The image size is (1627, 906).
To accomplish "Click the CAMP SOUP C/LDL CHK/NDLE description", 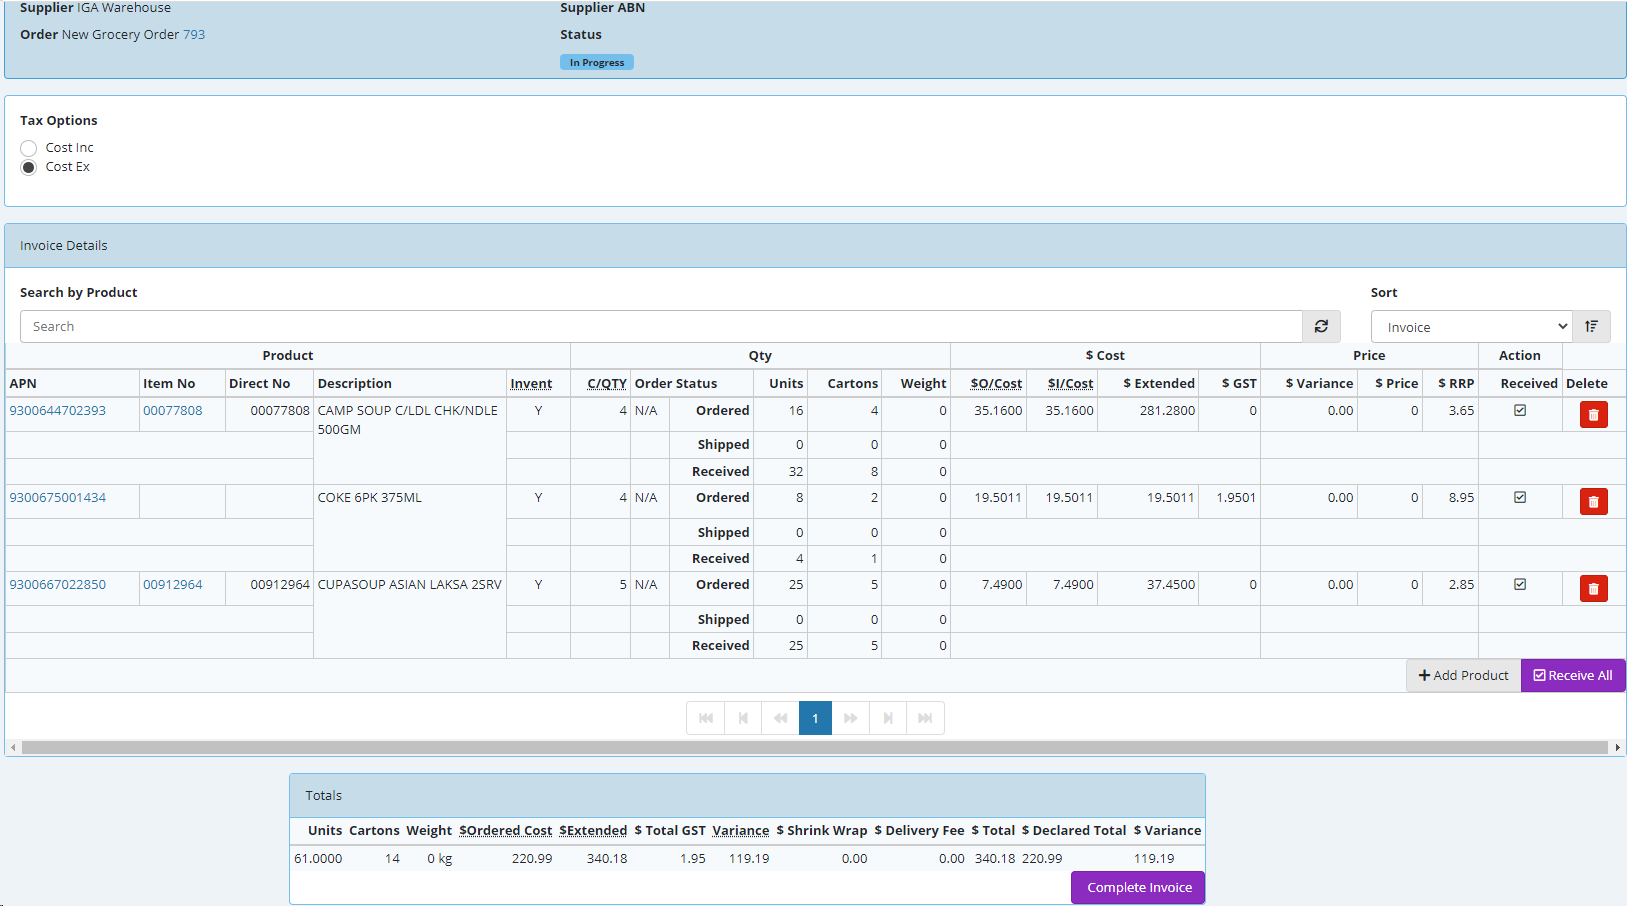I will (x=408, y=420).
